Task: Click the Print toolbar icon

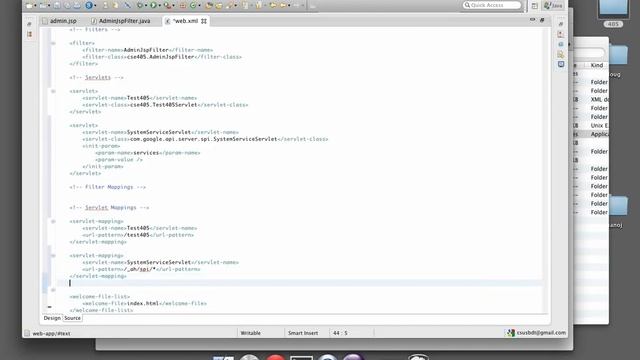Action: [x=77, y=6]
